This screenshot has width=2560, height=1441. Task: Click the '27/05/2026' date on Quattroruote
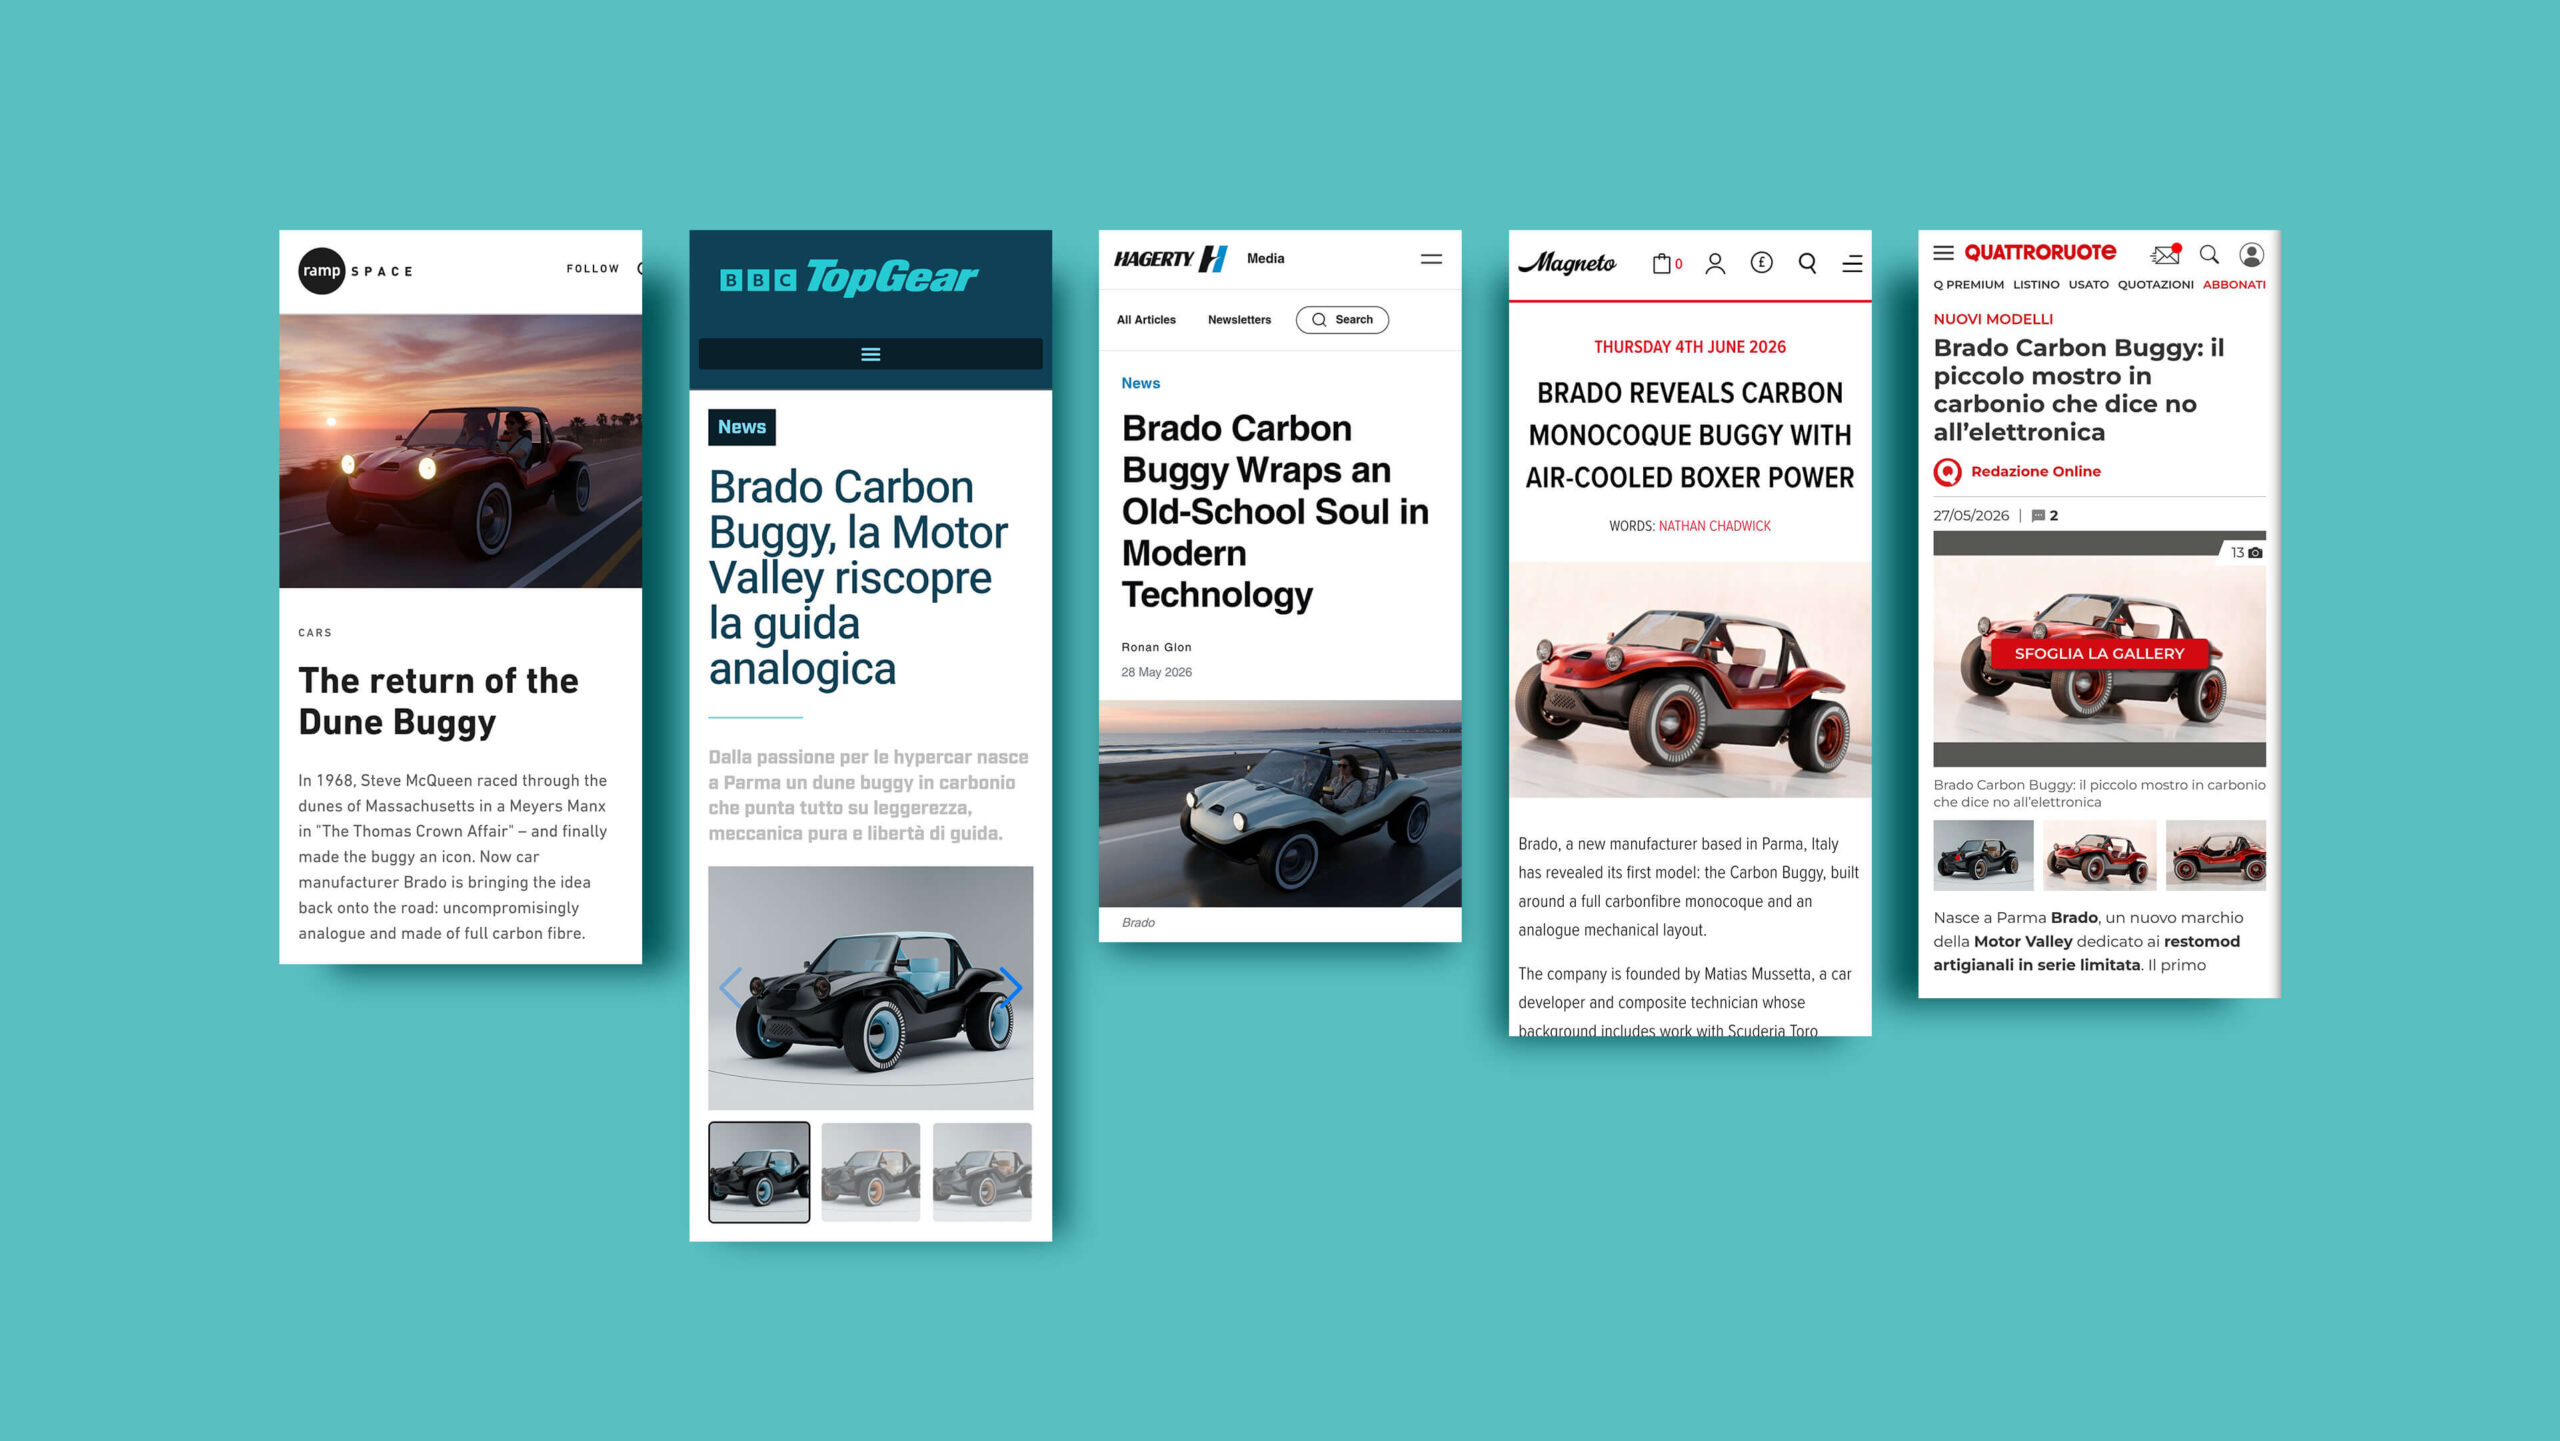click(1970, 516)
